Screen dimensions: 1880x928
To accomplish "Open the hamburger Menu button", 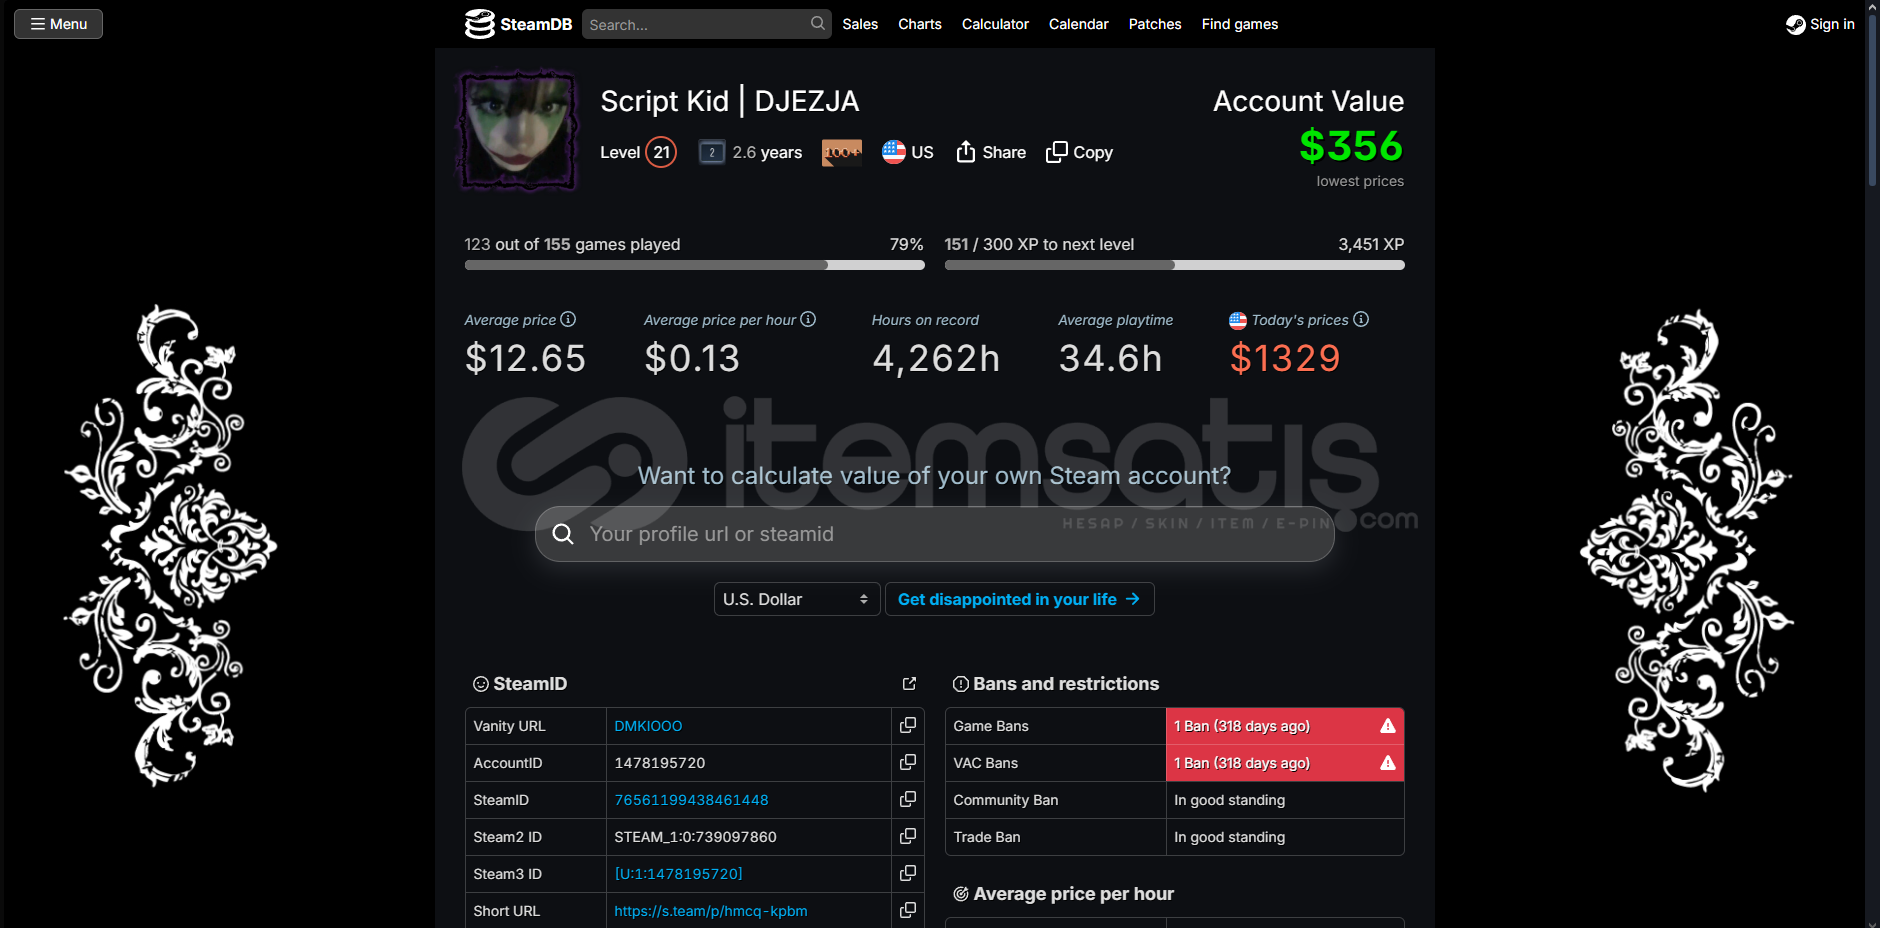I will [x=58, y=24].
